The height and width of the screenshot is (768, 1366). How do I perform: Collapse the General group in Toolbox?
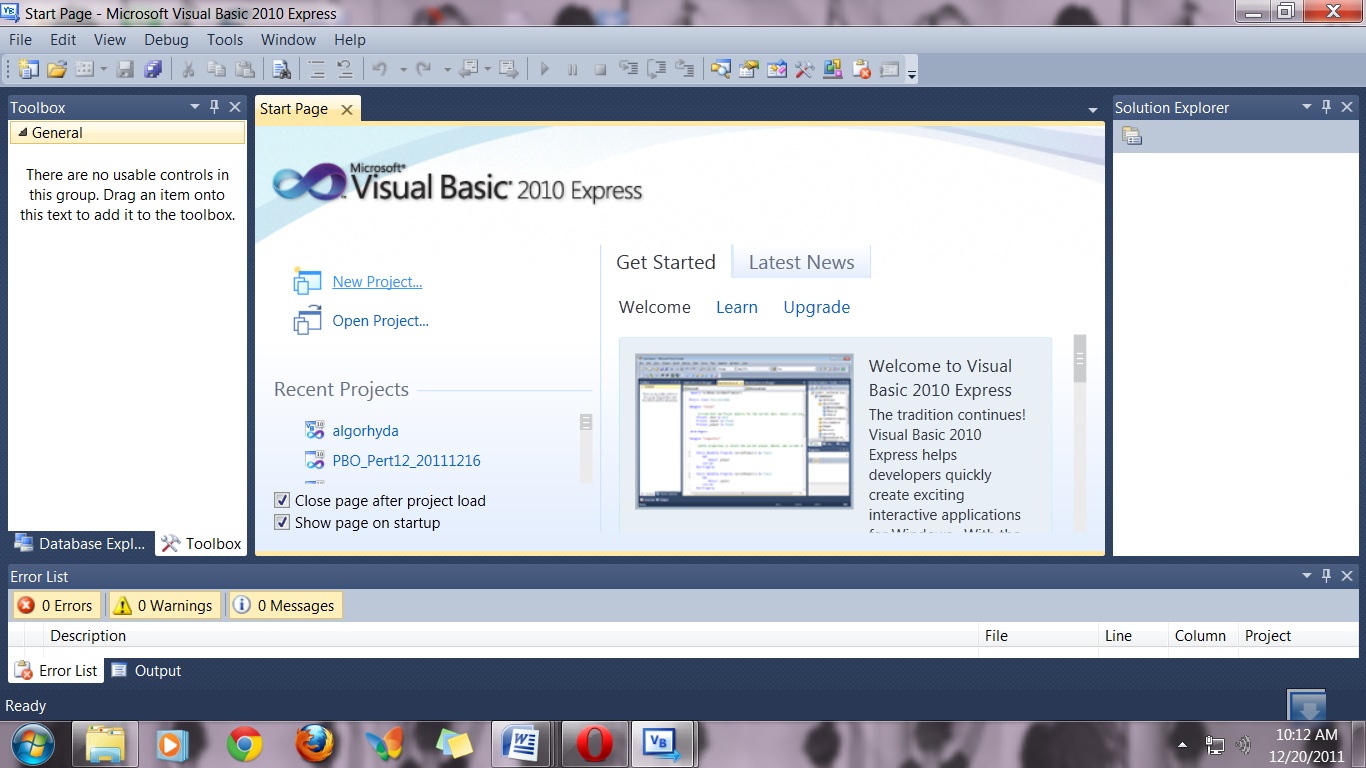click(x=22, y=133)
